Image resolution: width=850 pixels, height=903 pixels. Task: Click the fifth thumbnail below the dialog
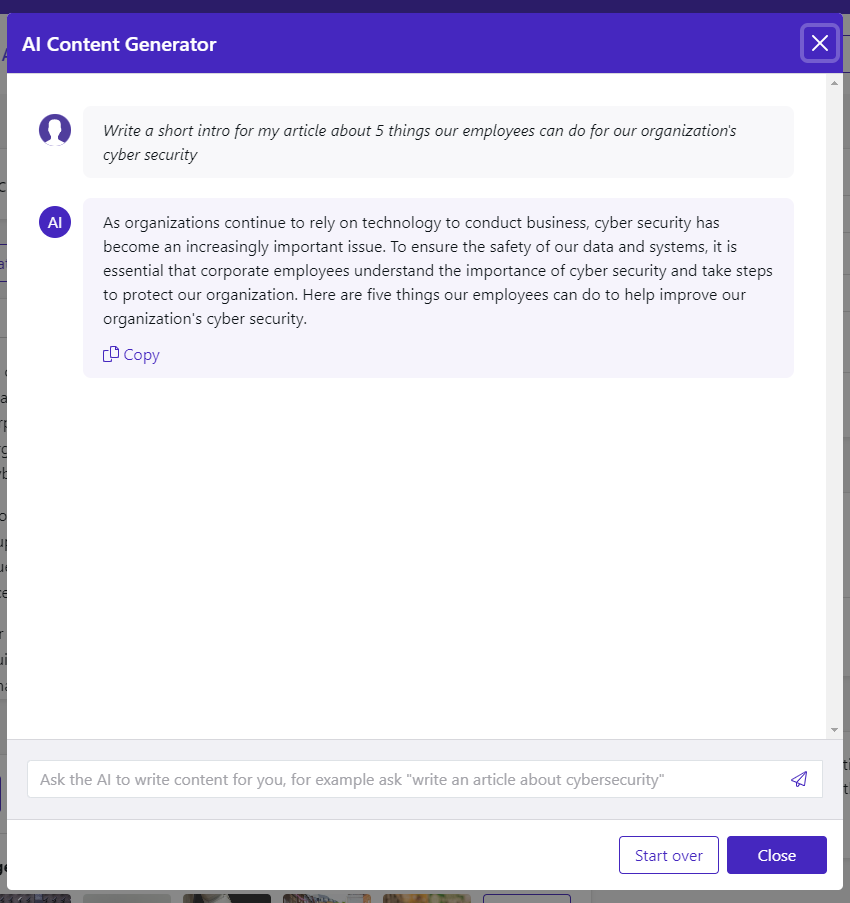pos(427,898)
